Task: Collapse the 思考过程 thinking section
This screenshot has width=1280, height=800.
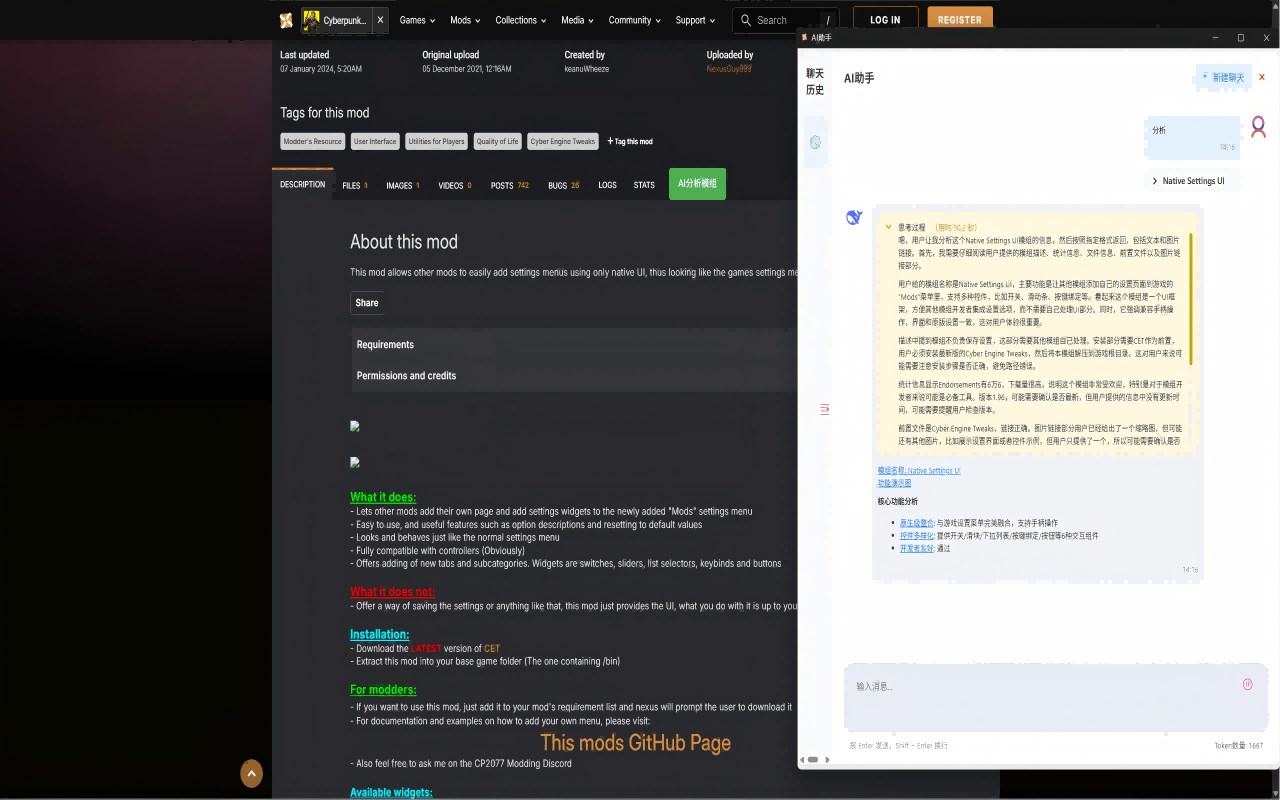Action: click(x=888, y=227)
